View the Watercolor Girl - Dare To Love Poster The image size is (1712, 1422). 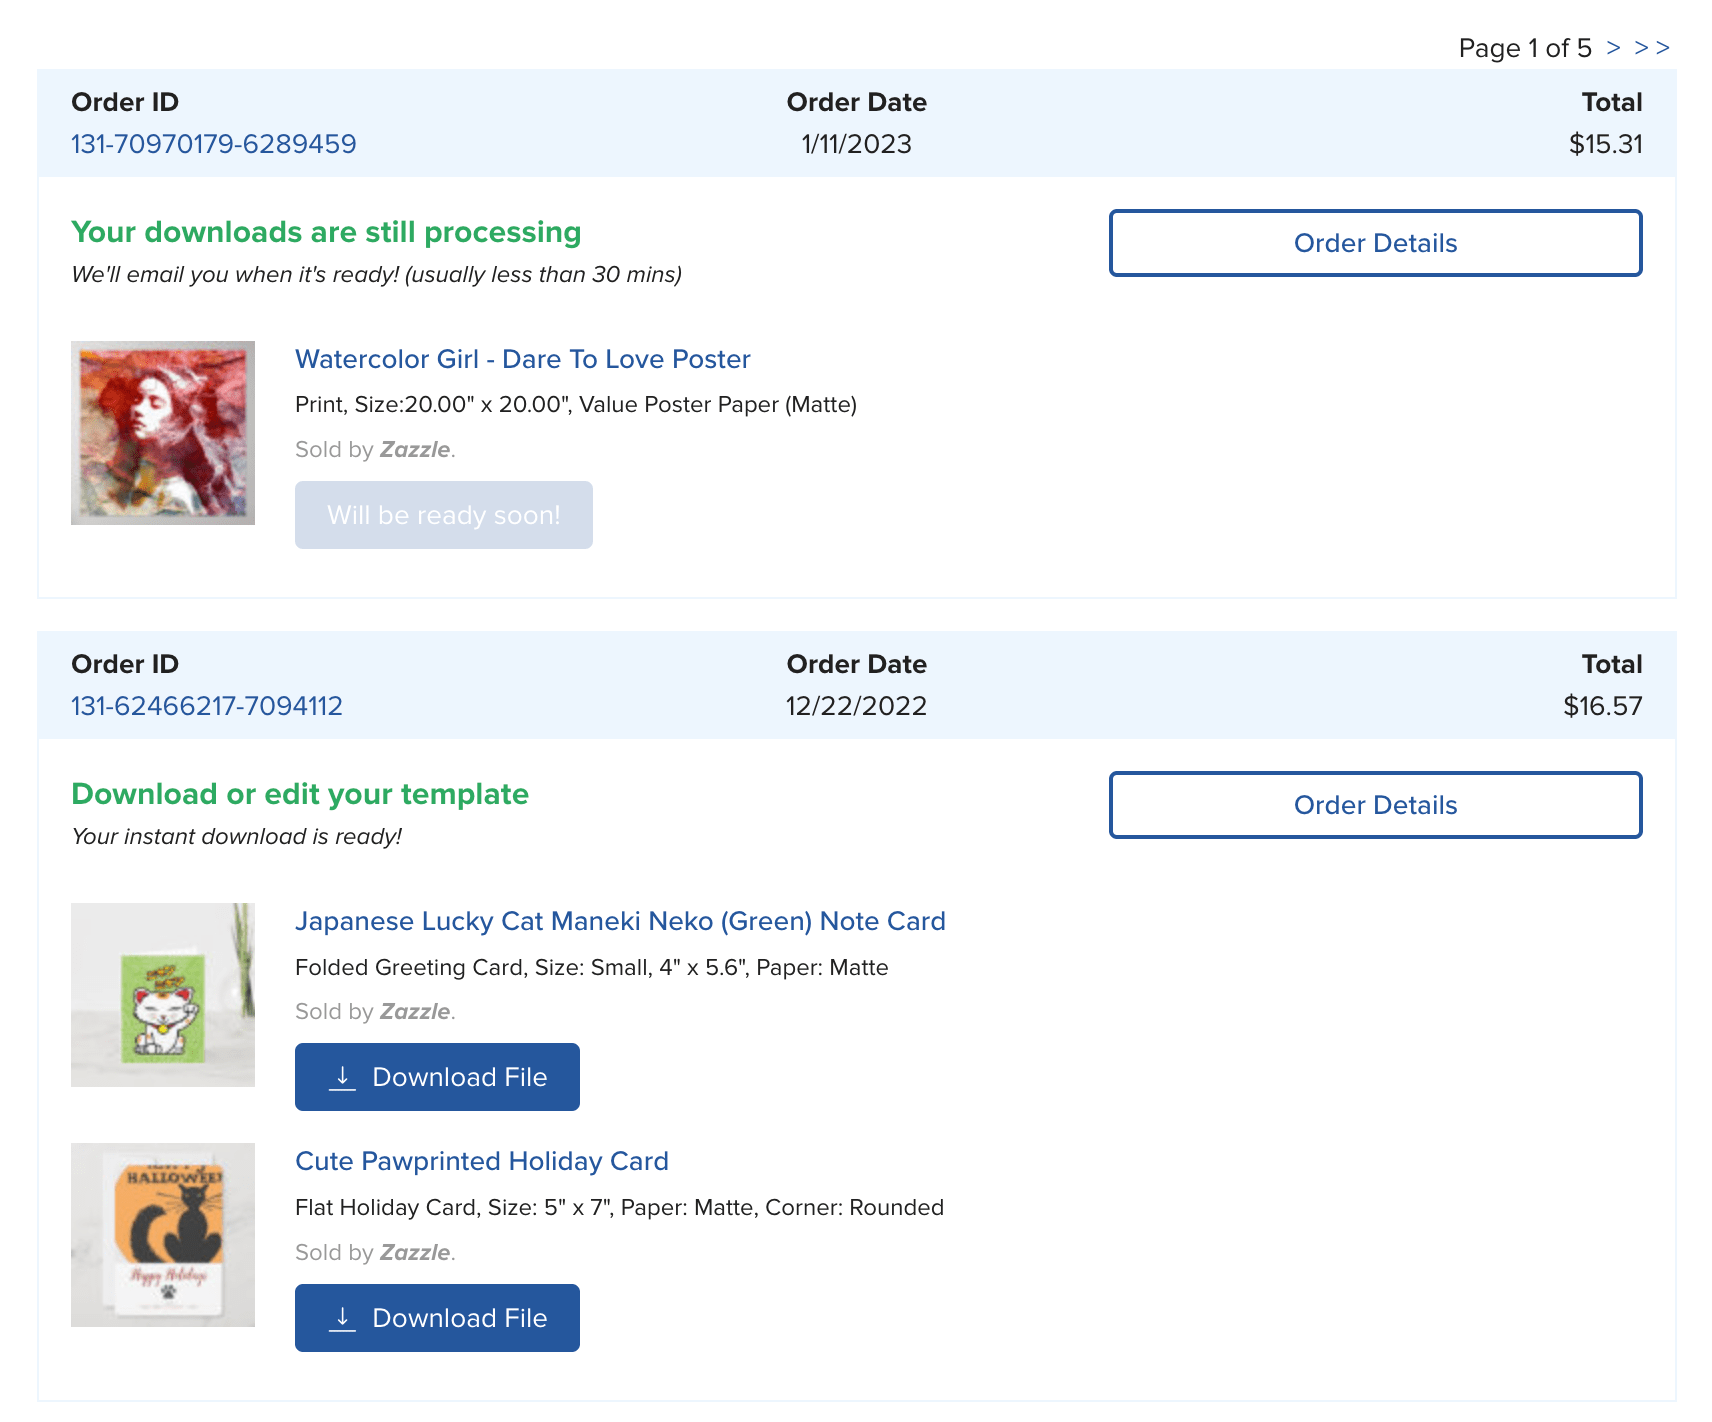pyautogui.click(x=521, y=359)
